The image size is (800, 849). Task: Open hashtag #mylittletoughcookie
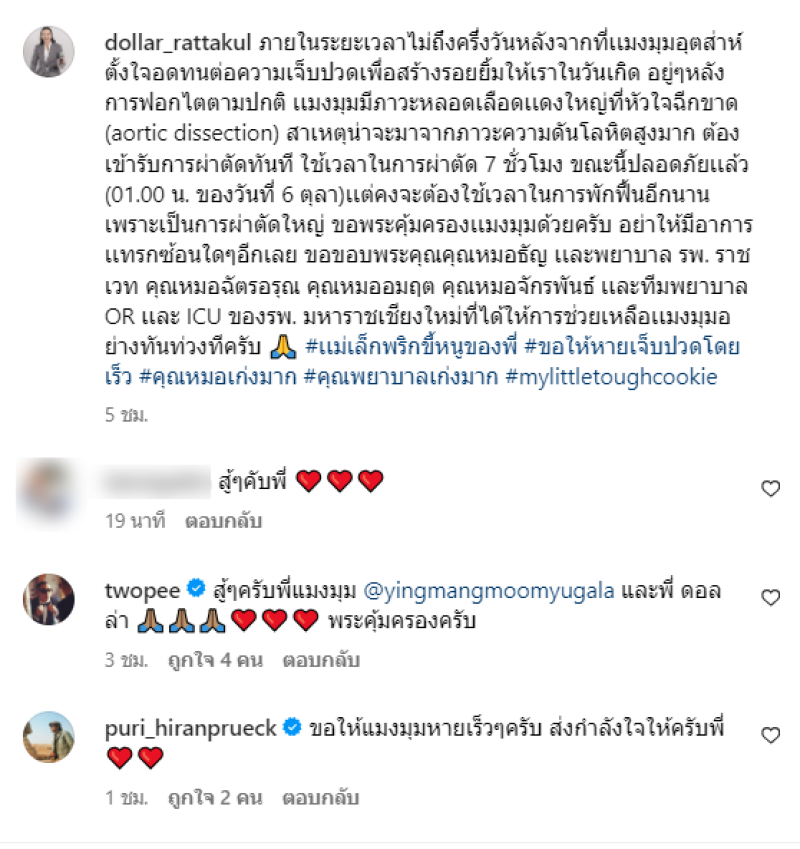[x=611, y=377]
